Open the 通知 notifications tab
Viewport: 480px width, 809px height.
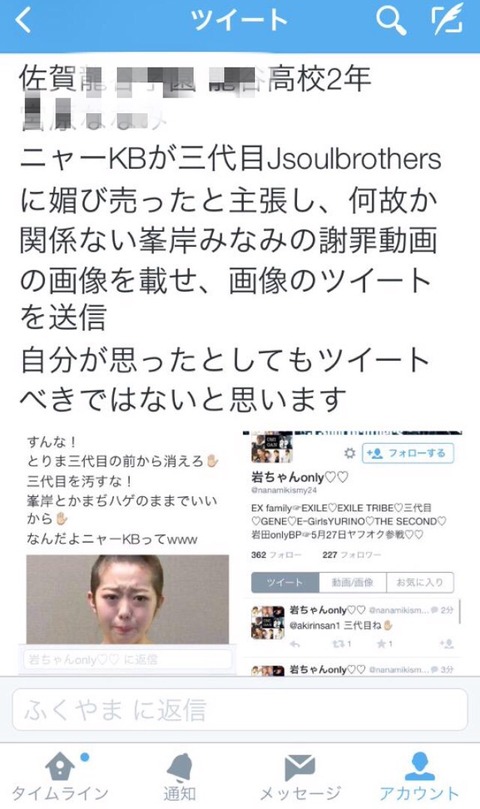coord(180,776)
